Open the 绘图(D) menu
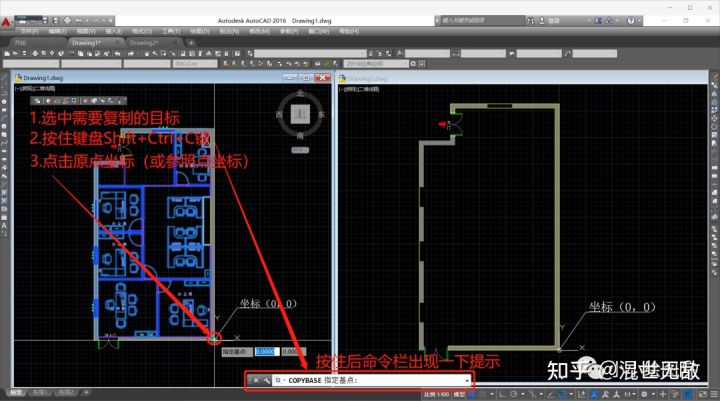 click(200, 31)
